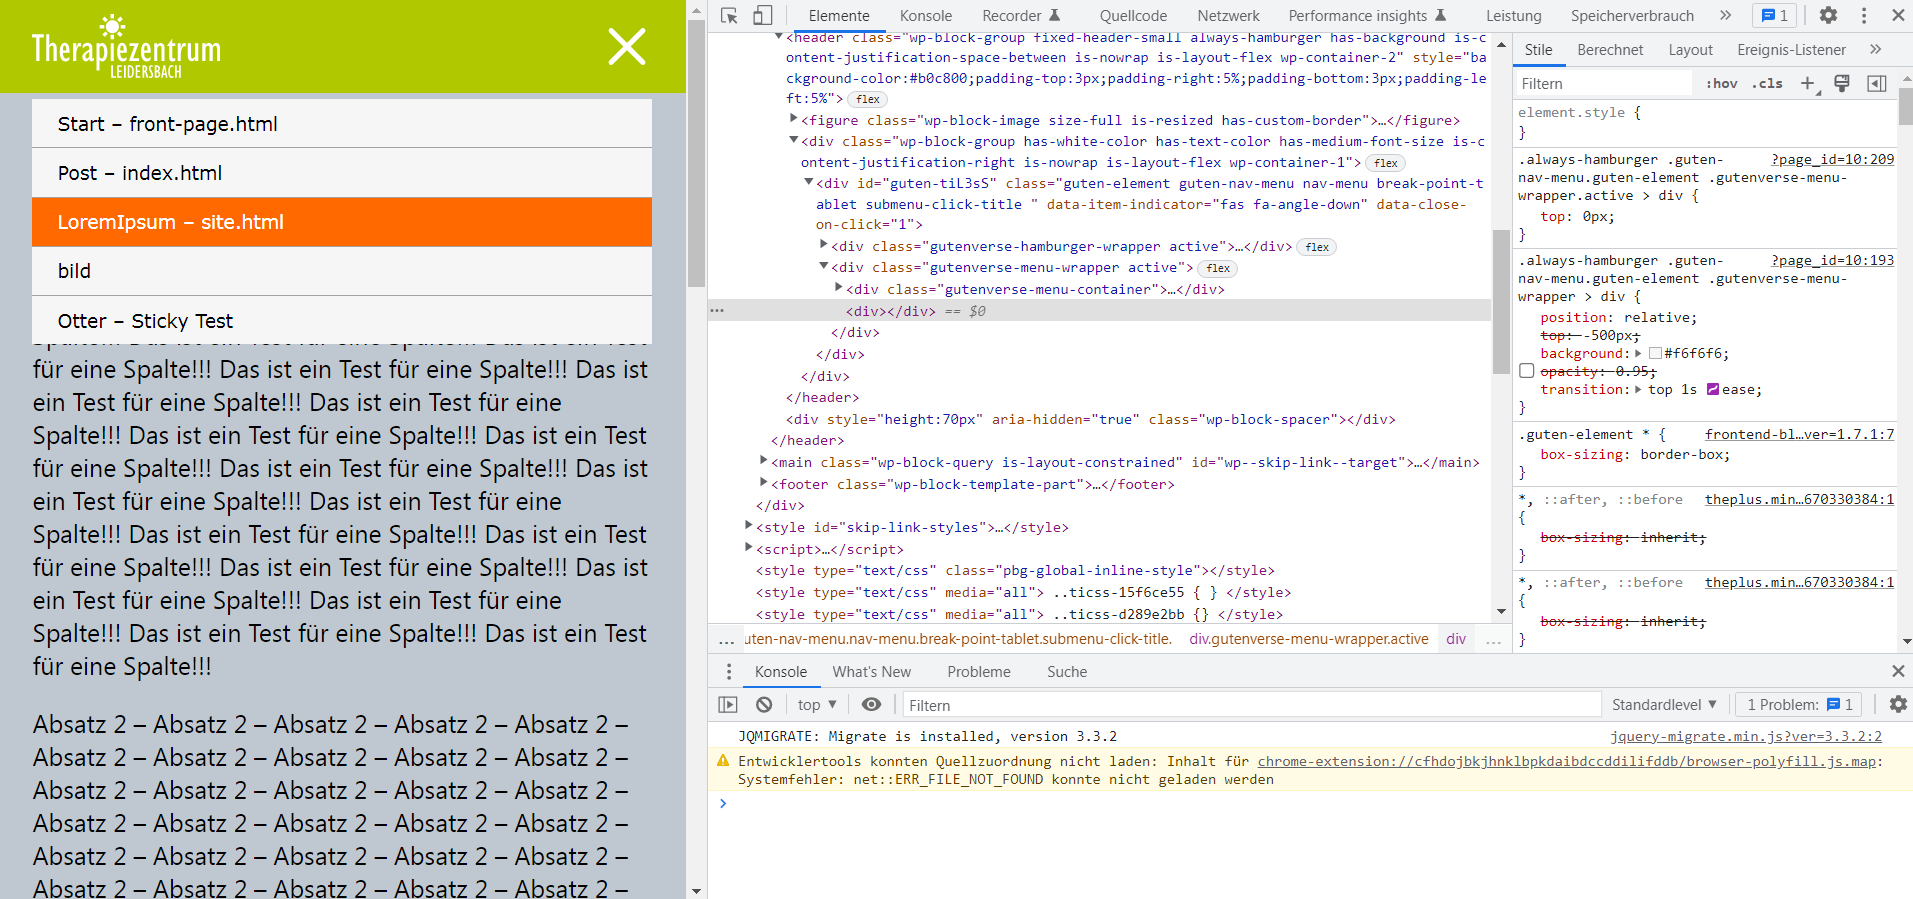Close the console drawer

1898,671
